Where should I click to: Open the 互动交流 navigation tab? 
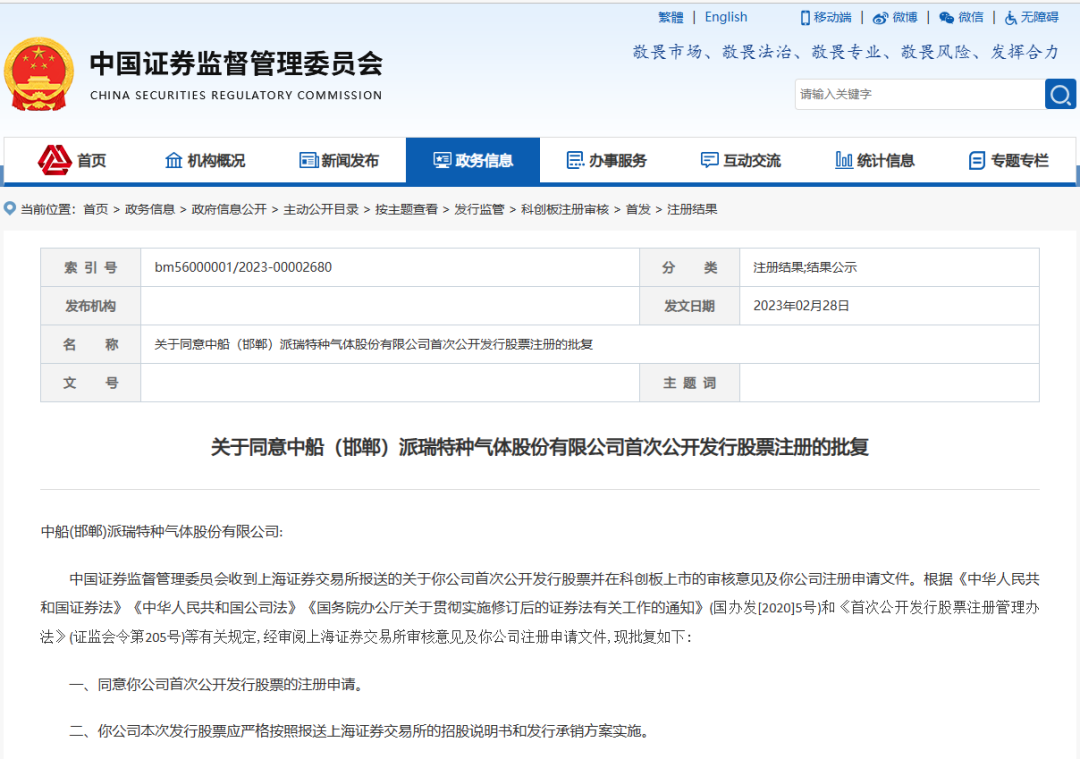(x=740, y=160)
